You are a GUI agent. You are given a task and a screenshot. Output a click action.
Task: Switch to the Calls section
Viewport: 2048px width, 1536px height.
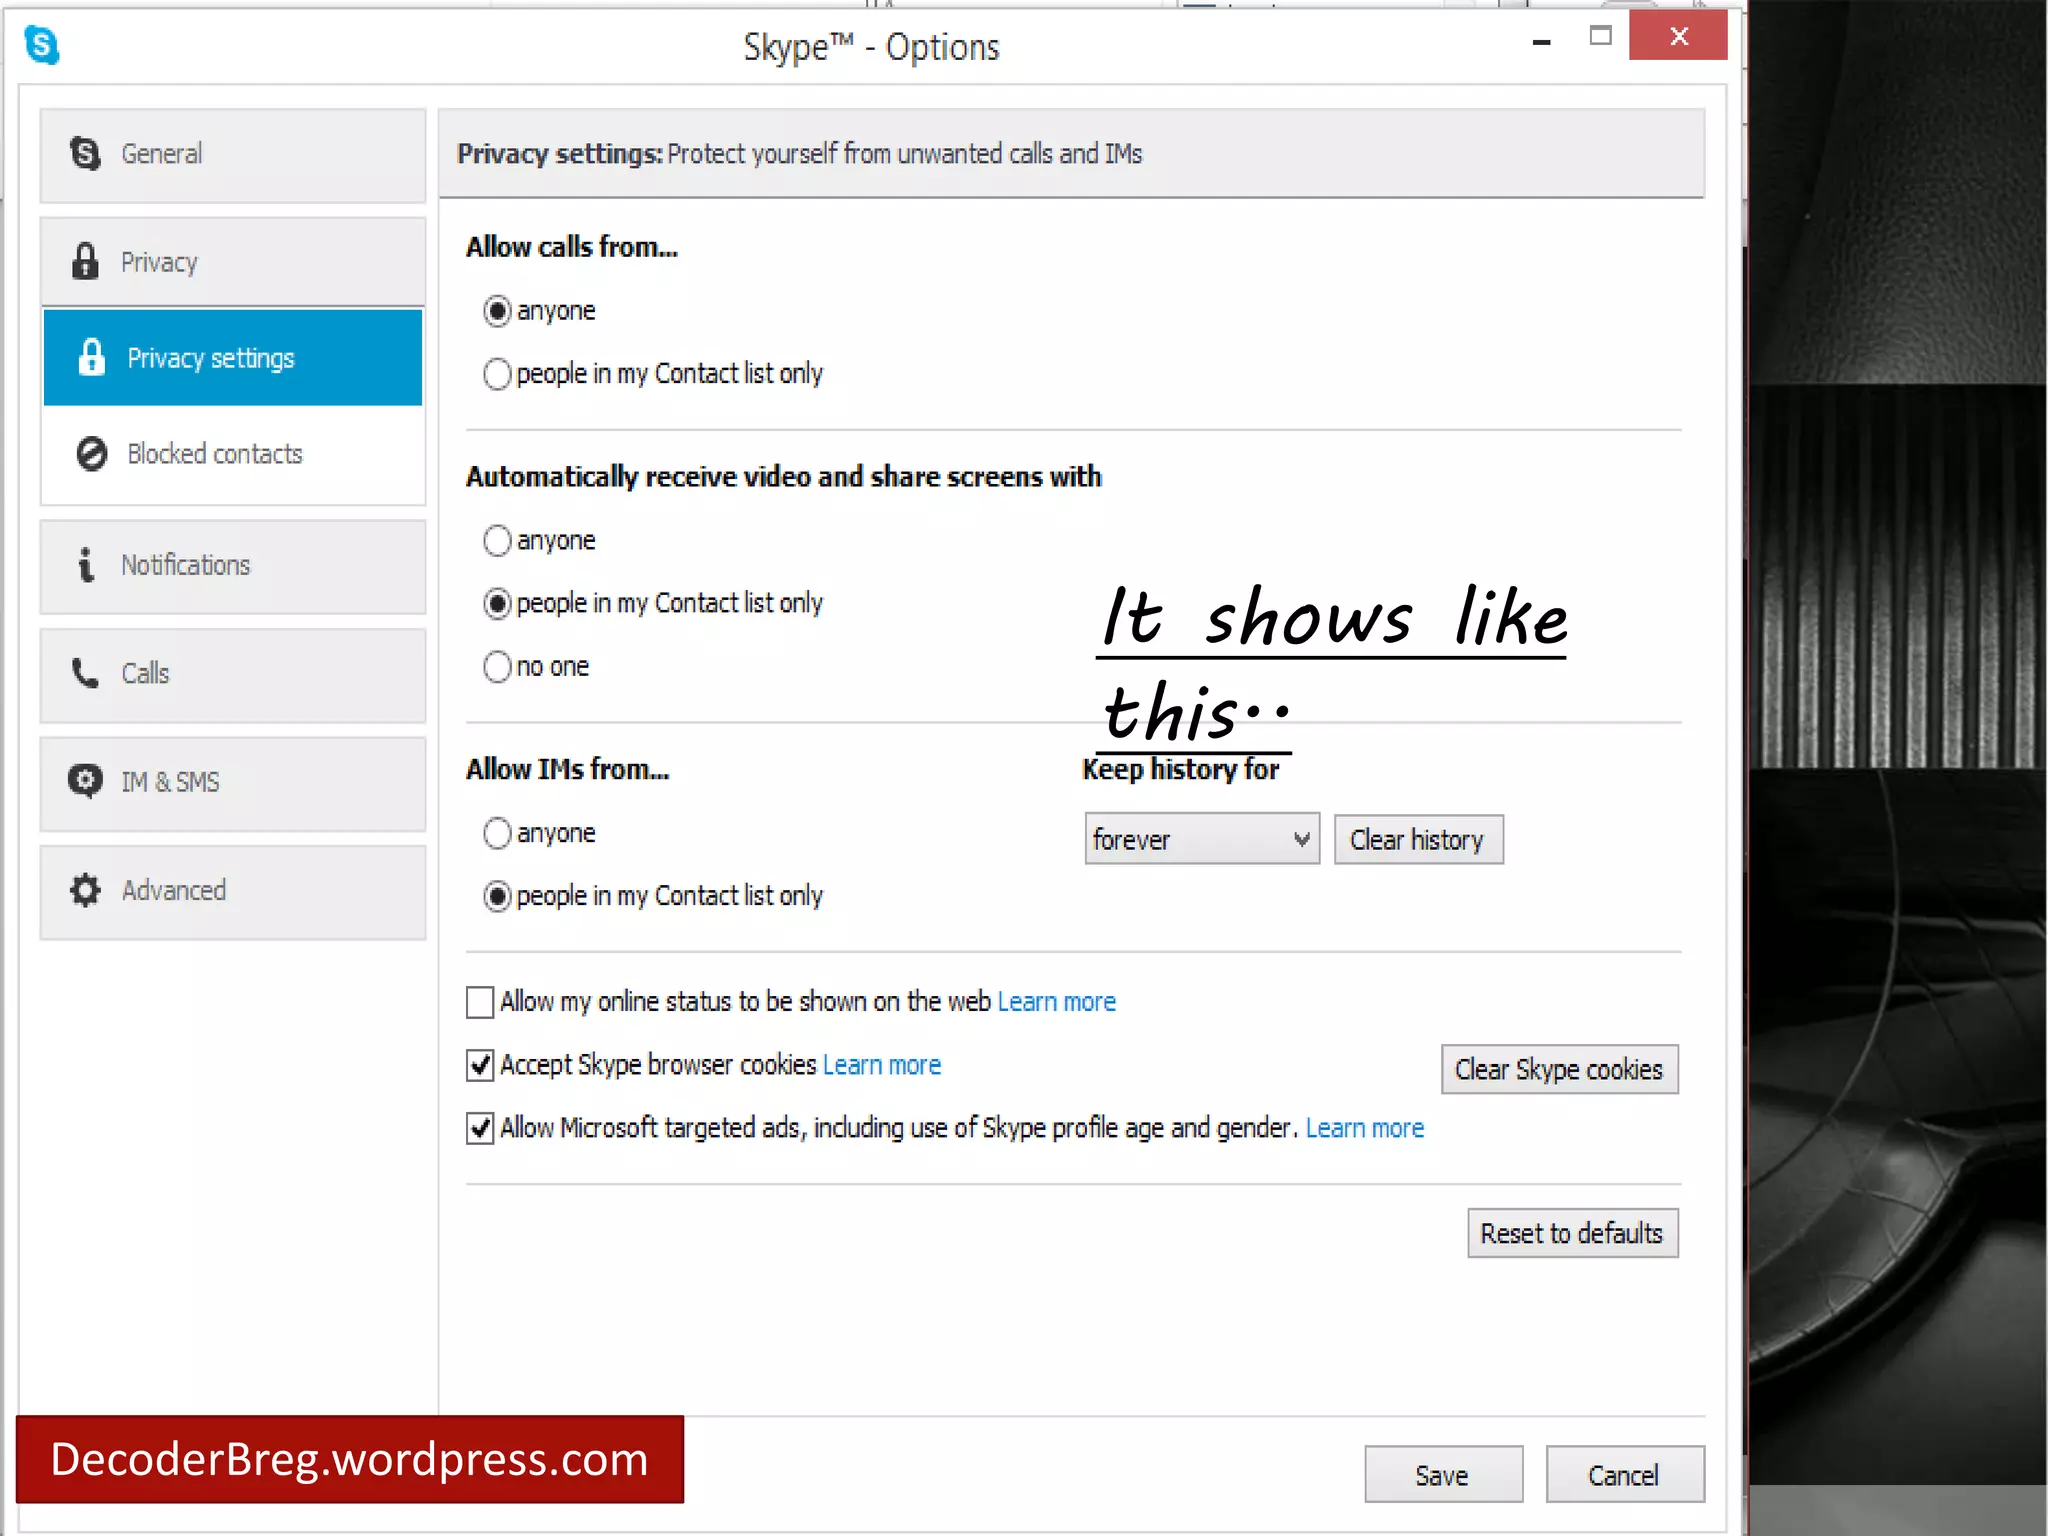coord(233,675)
